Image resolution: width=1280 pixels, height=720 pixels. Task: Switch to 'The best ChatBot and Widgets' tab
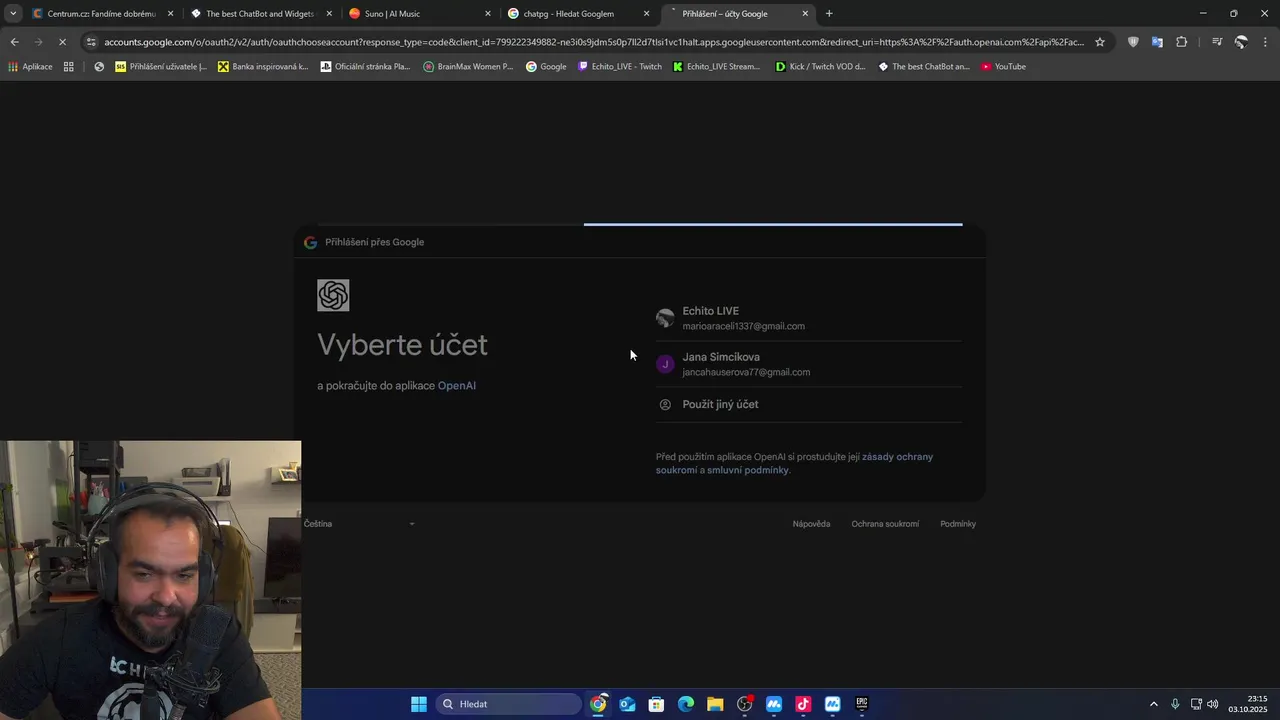(x=259, y=14)
